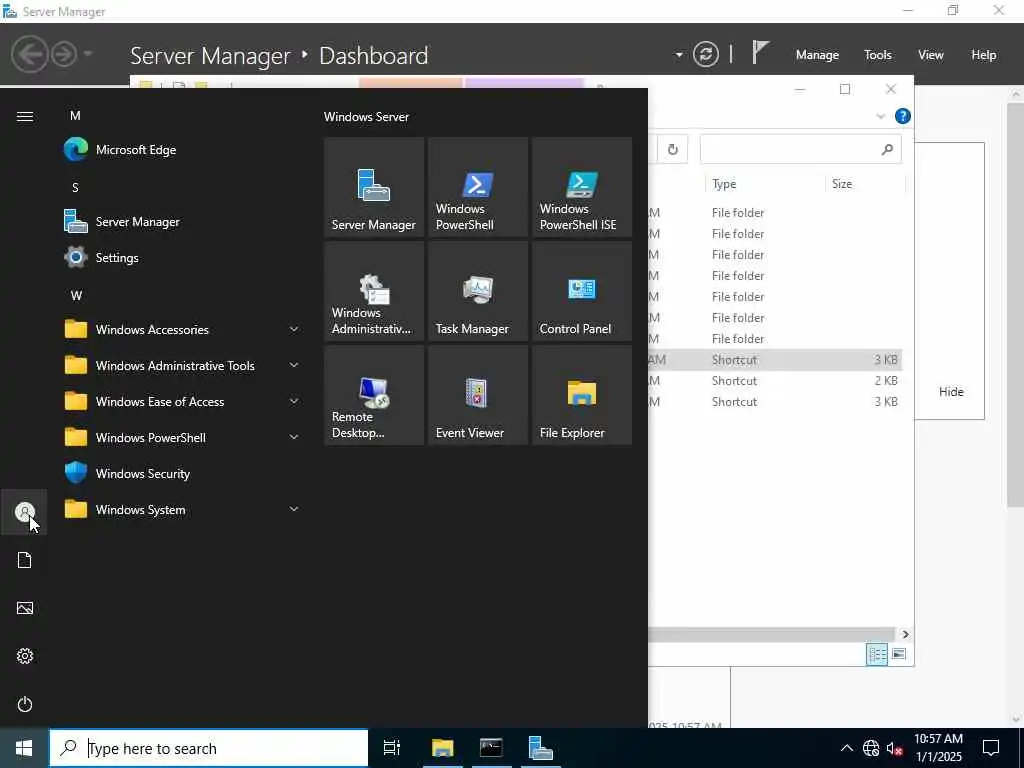Switch to the Command Prompt taskbar icon
This screenshot has height=768, width=1024.
(x=491, y=748)
